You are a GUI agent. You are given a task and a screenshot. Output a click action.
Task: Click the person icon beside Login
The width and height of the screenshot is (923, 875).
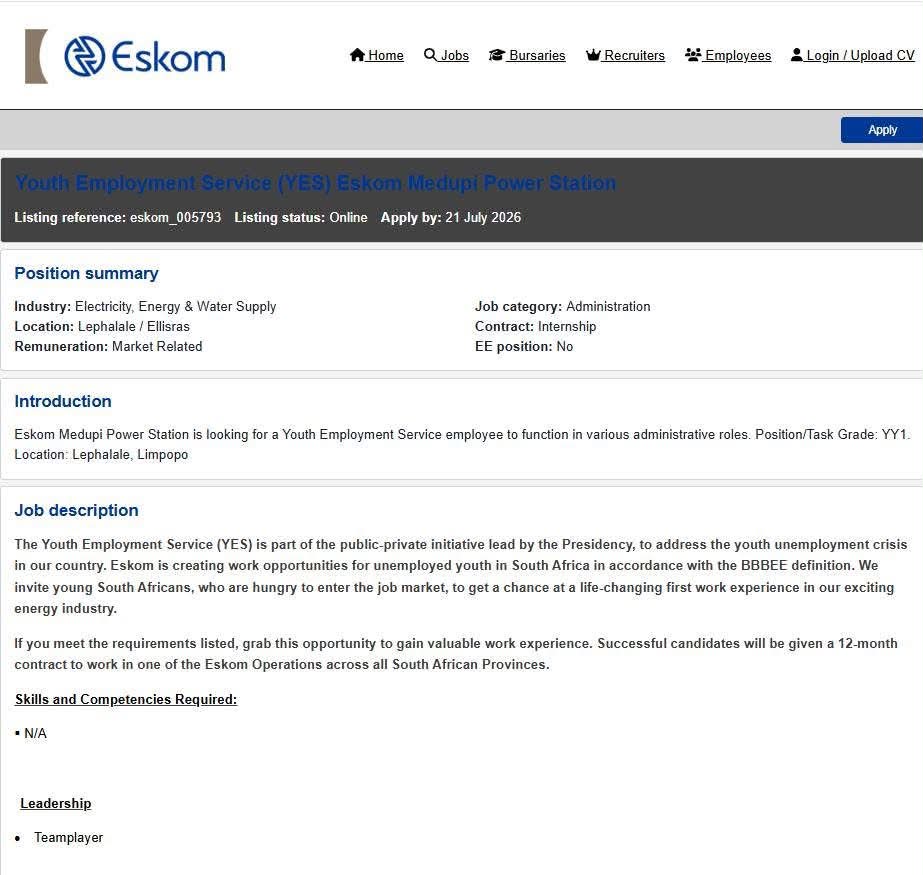(796, 55)
